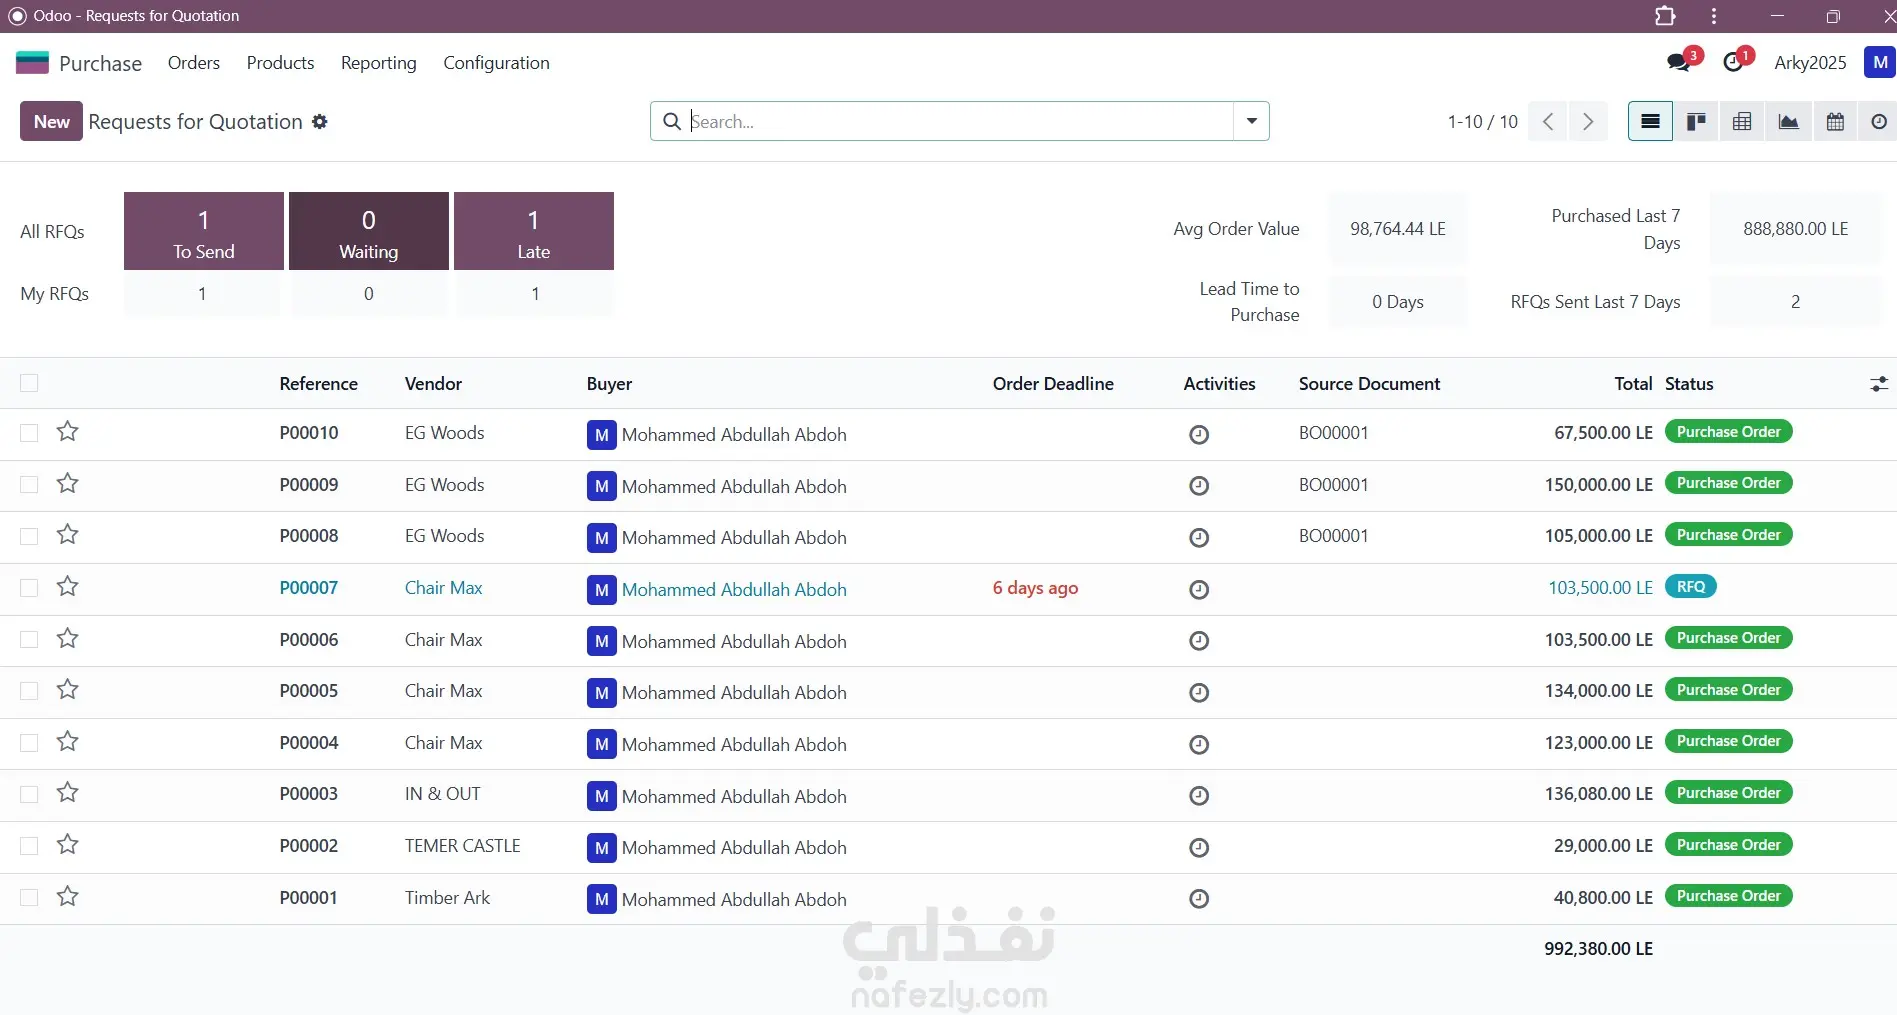The height and width of the screenshot is (1015, 1897).
Task: Open the Requests for Quotation gear settings
Action: [320, 122]
